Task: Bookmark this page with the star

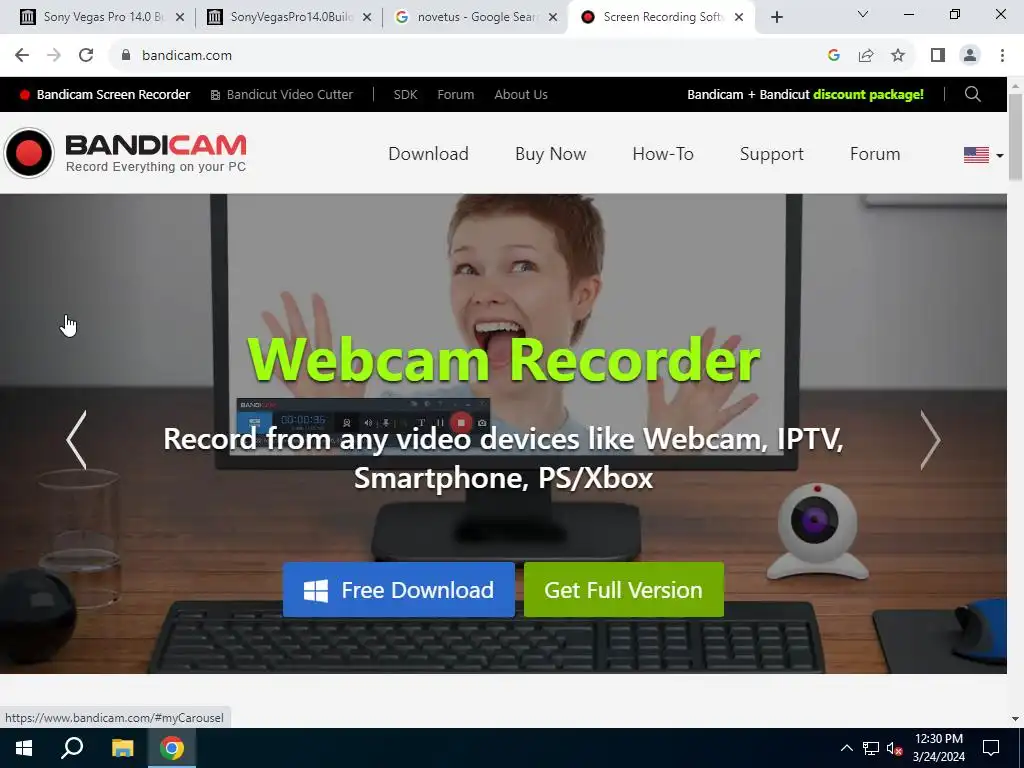Action: (x=898, y=56)
